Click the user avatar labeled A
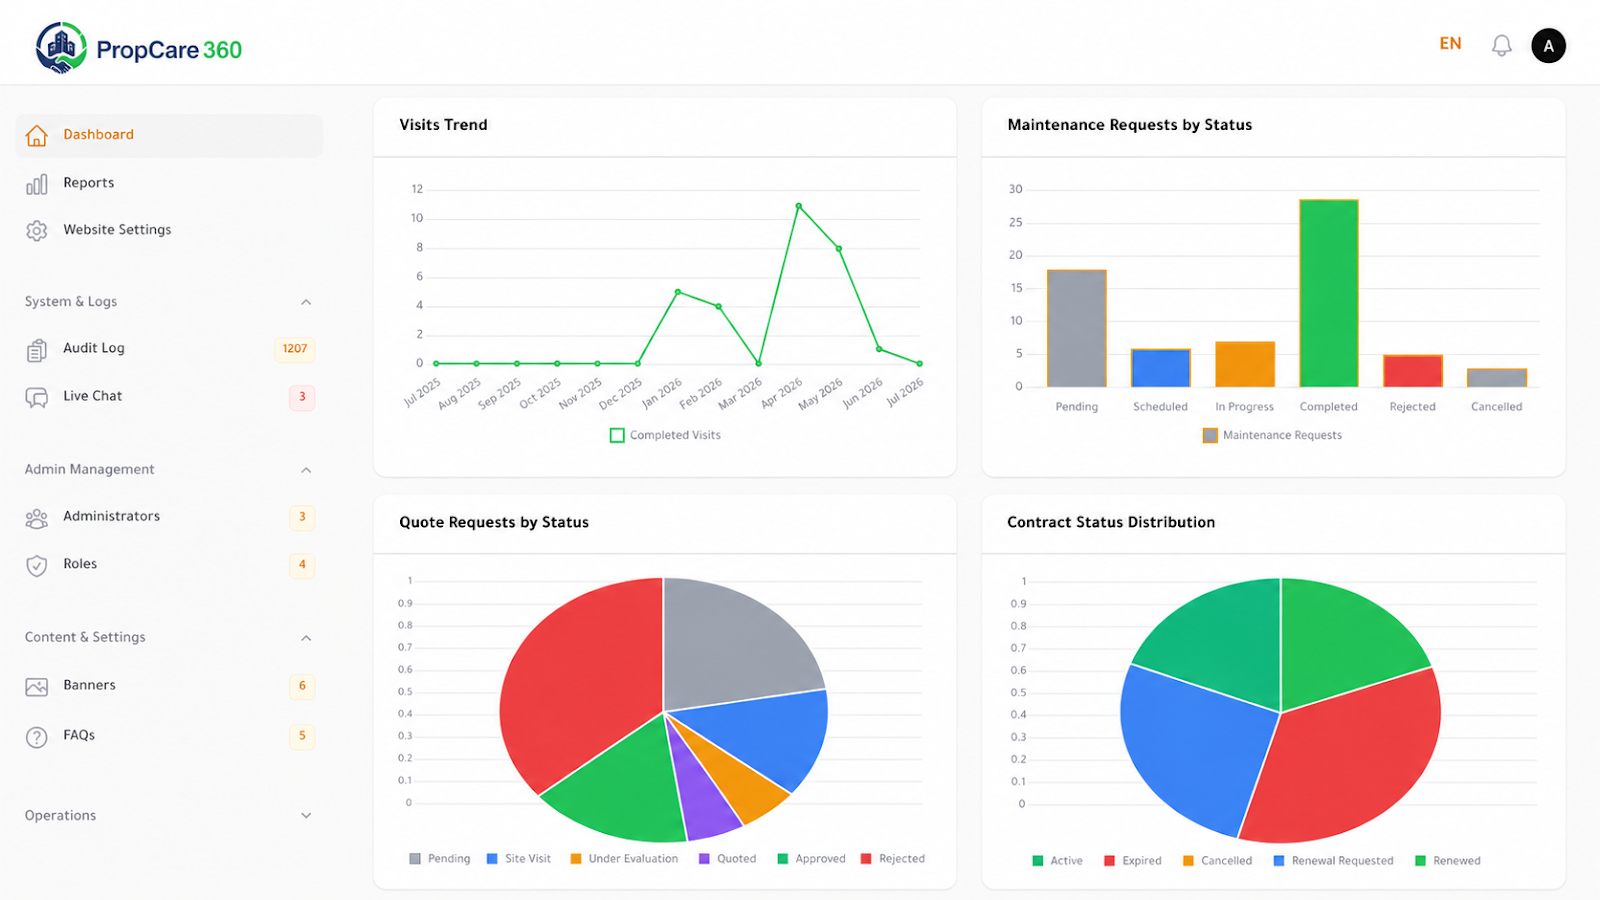The image size is (1600, 900). (x=1548, y=46)
